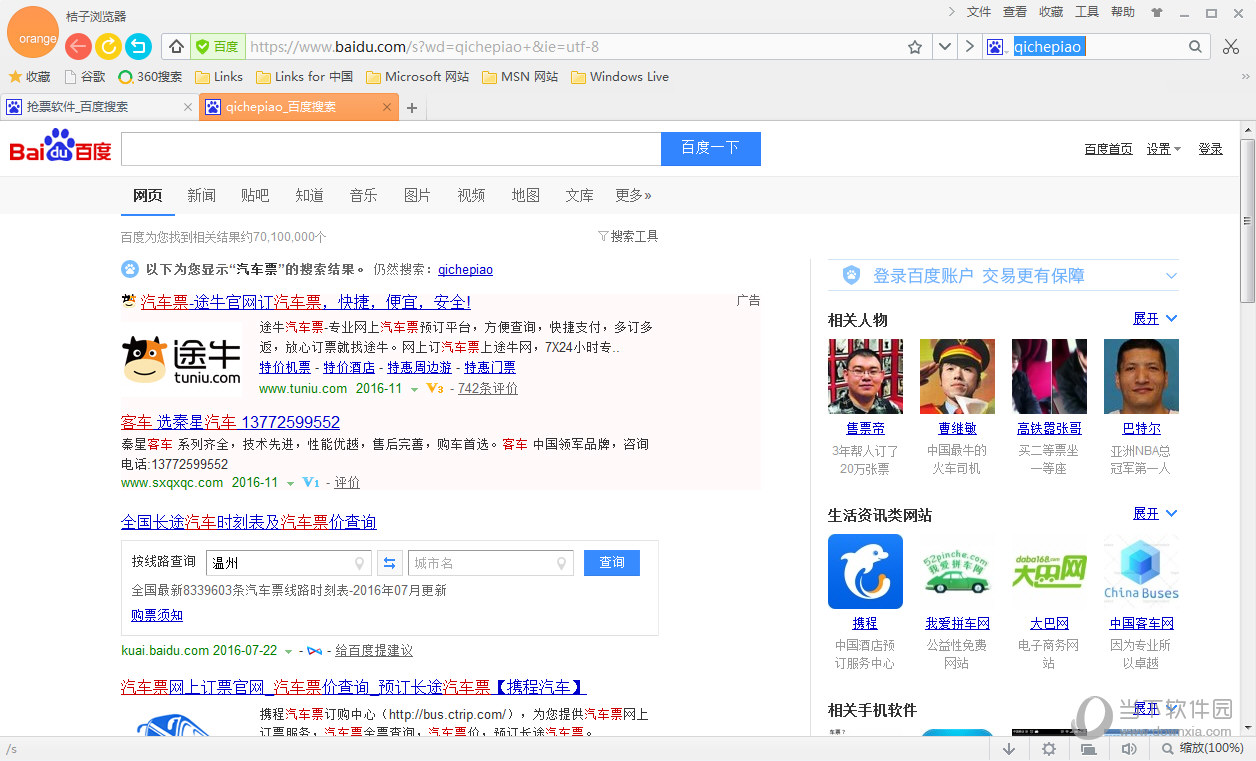
Task: Navigate back with the red back arrow
Action: pyautogui.click(x=77, y=46)
